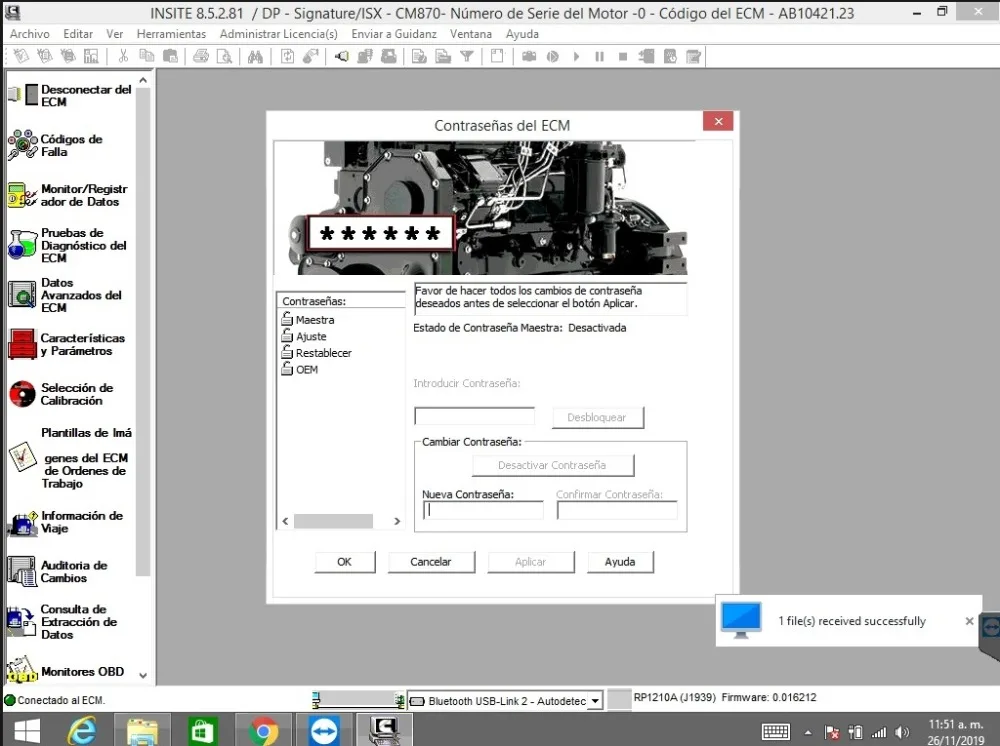Open Desconectar del ECM in sidebar
This screenshot has width=1000, height=746.
tap(70, 96)
